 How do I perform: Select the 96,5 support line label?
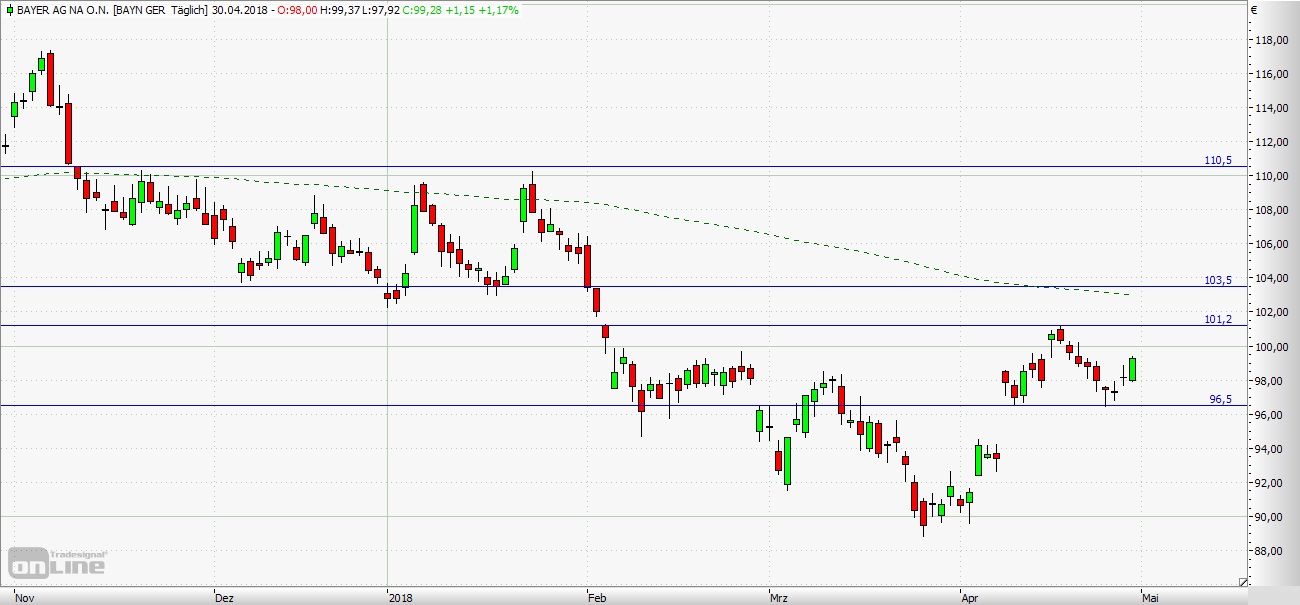point(1222,399)
